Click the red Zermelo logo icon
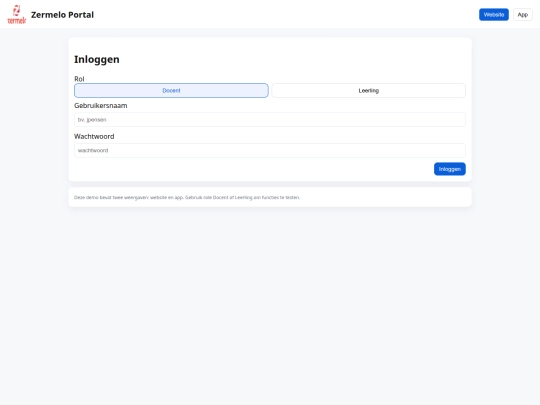 (17, 14)
